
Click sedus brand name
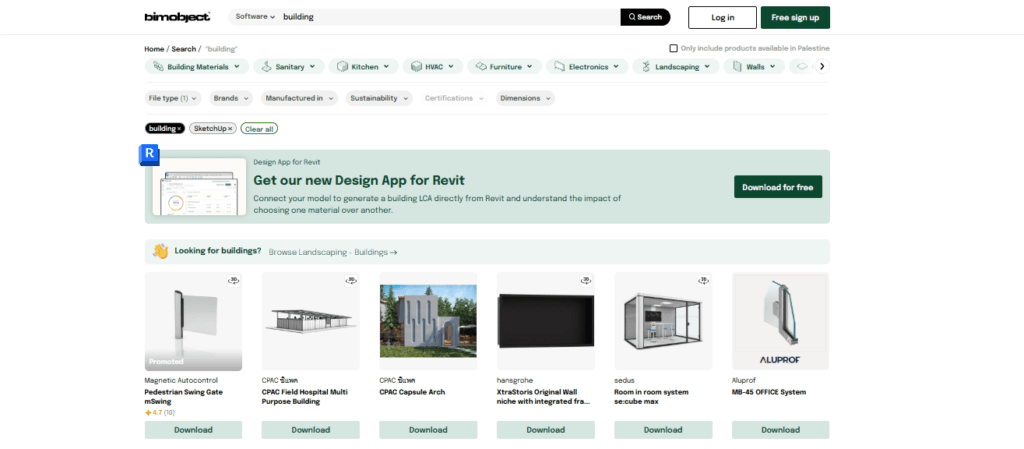[625, 380]
